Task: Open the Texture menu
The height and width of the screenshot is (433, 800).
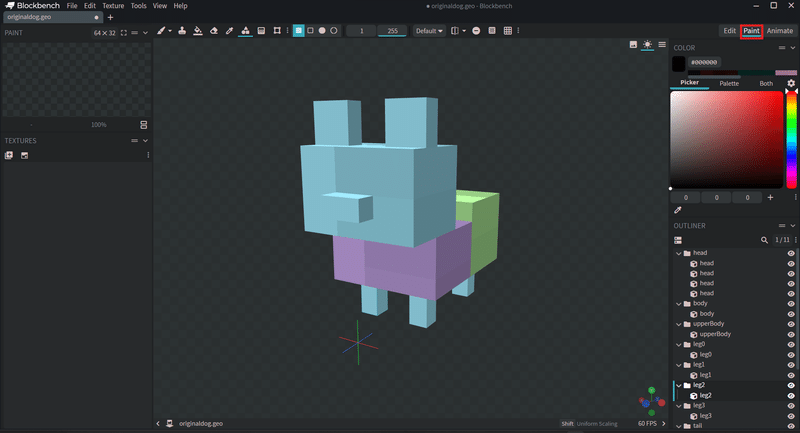Action: click(113, 6)
